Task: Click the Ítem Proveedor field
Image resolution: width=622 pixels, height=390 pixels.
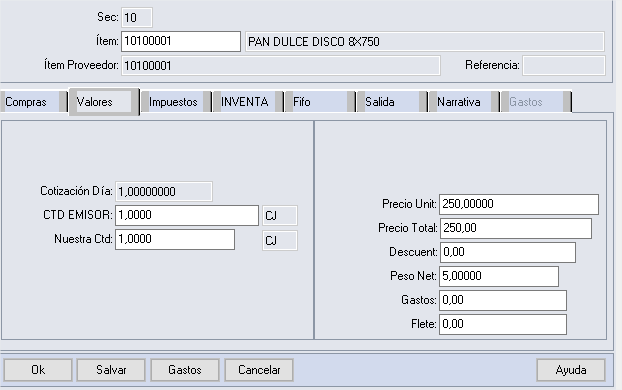Action: click(x=281, y=65)
